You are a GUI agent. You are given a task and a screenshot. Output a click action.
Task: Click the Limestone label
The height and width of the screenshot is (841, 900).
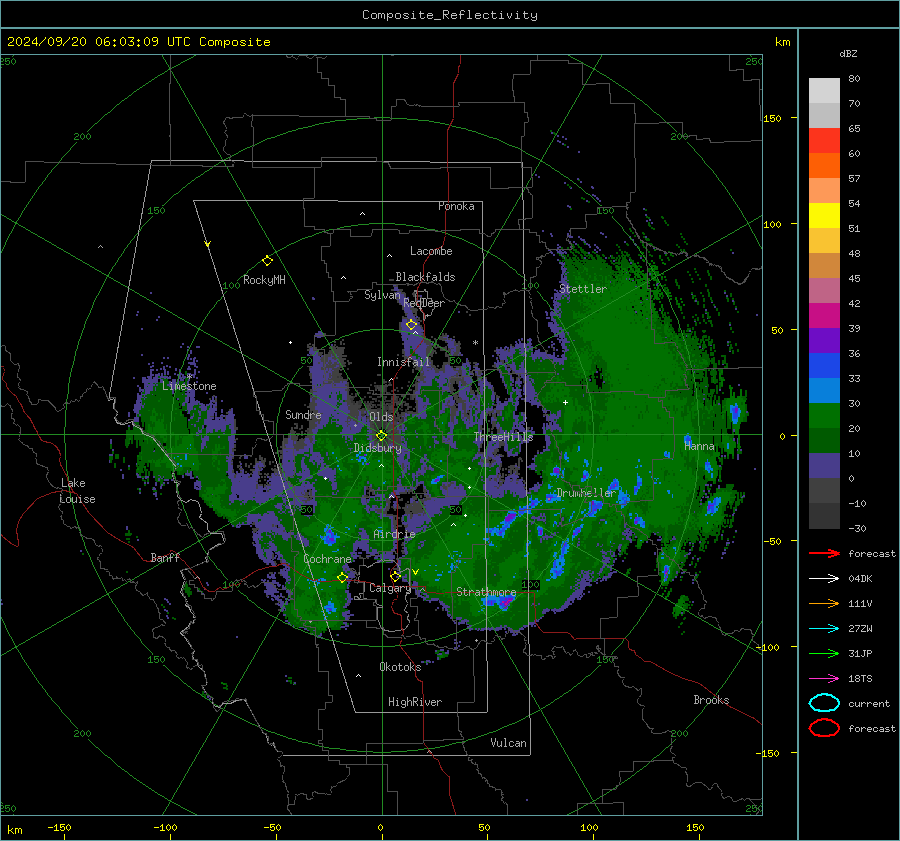point(189,386)
